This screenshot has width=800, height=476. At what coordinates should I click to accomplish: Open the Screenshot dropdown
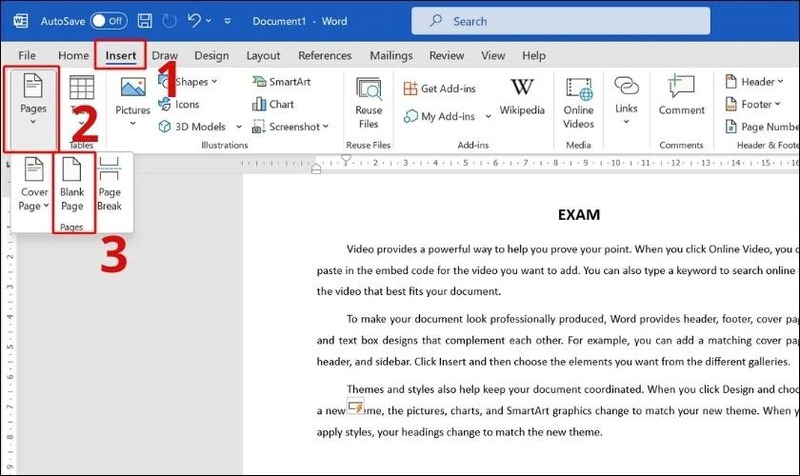coord(290,127)
